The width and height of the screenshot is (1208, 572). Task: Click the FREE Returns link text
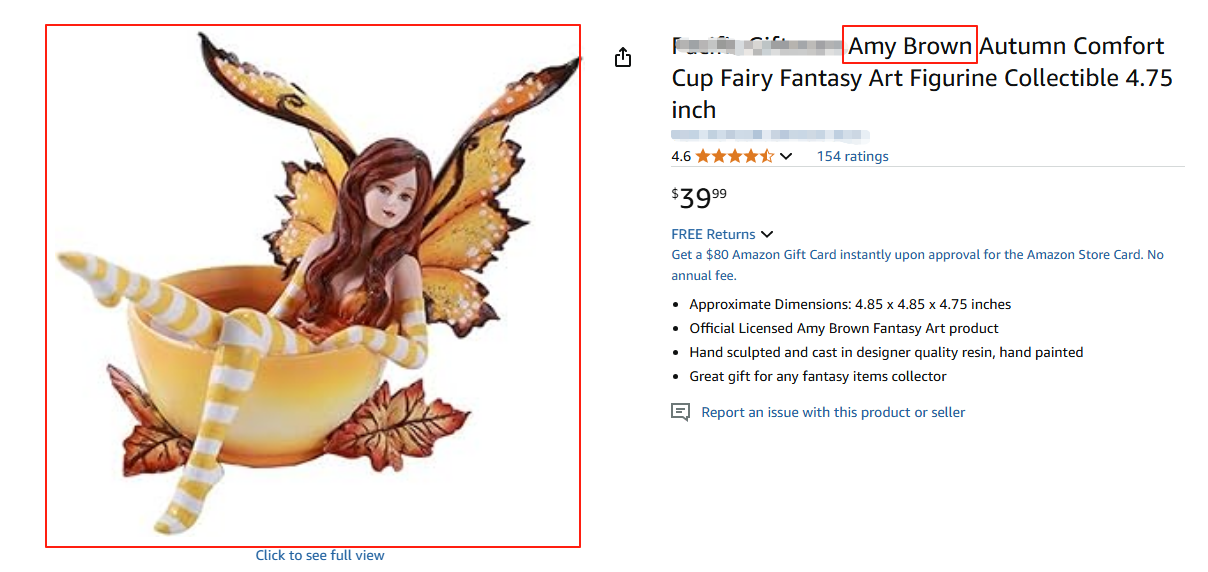tap(713, 235)
